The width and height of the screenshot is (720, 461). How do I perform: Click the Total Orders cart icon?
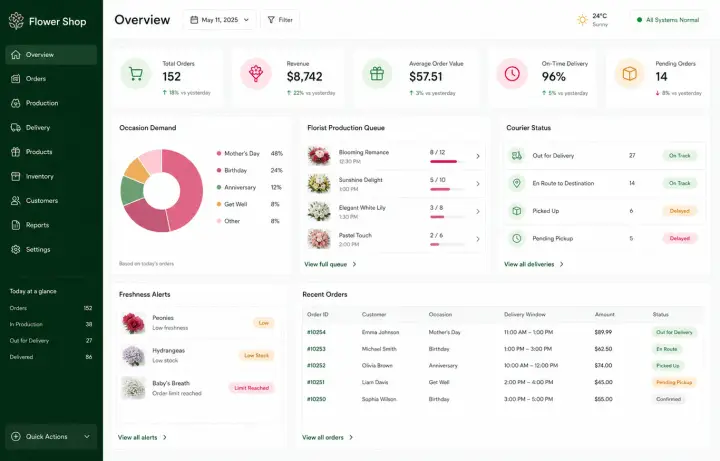tap(135, 73)
